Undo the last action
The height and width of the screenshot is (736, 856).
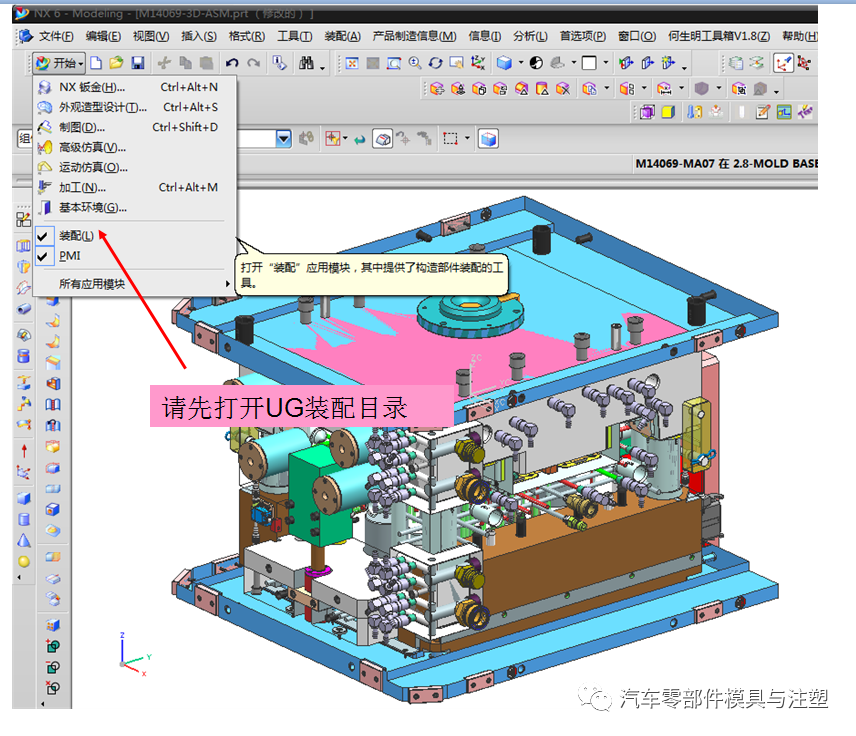point(232,63)
